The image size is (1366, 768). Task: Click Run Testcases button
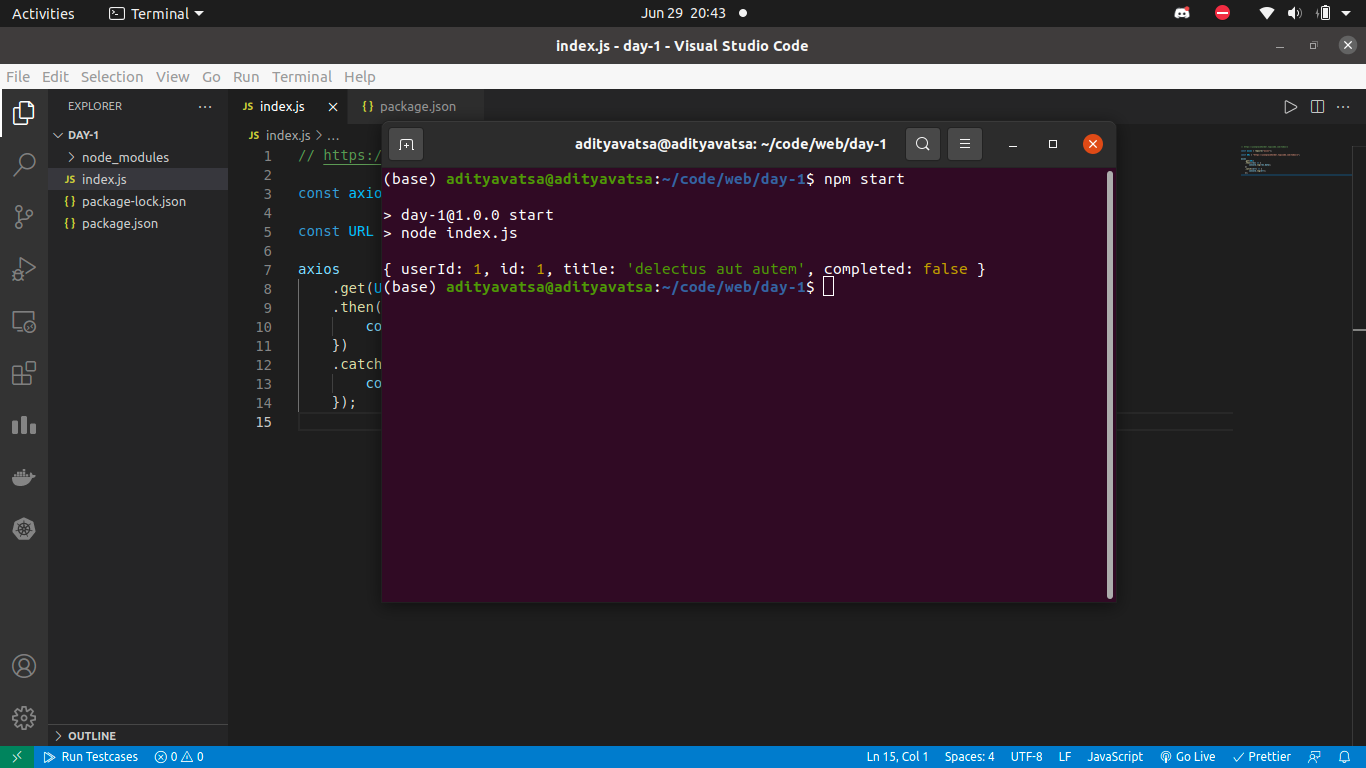click(91, 757)
